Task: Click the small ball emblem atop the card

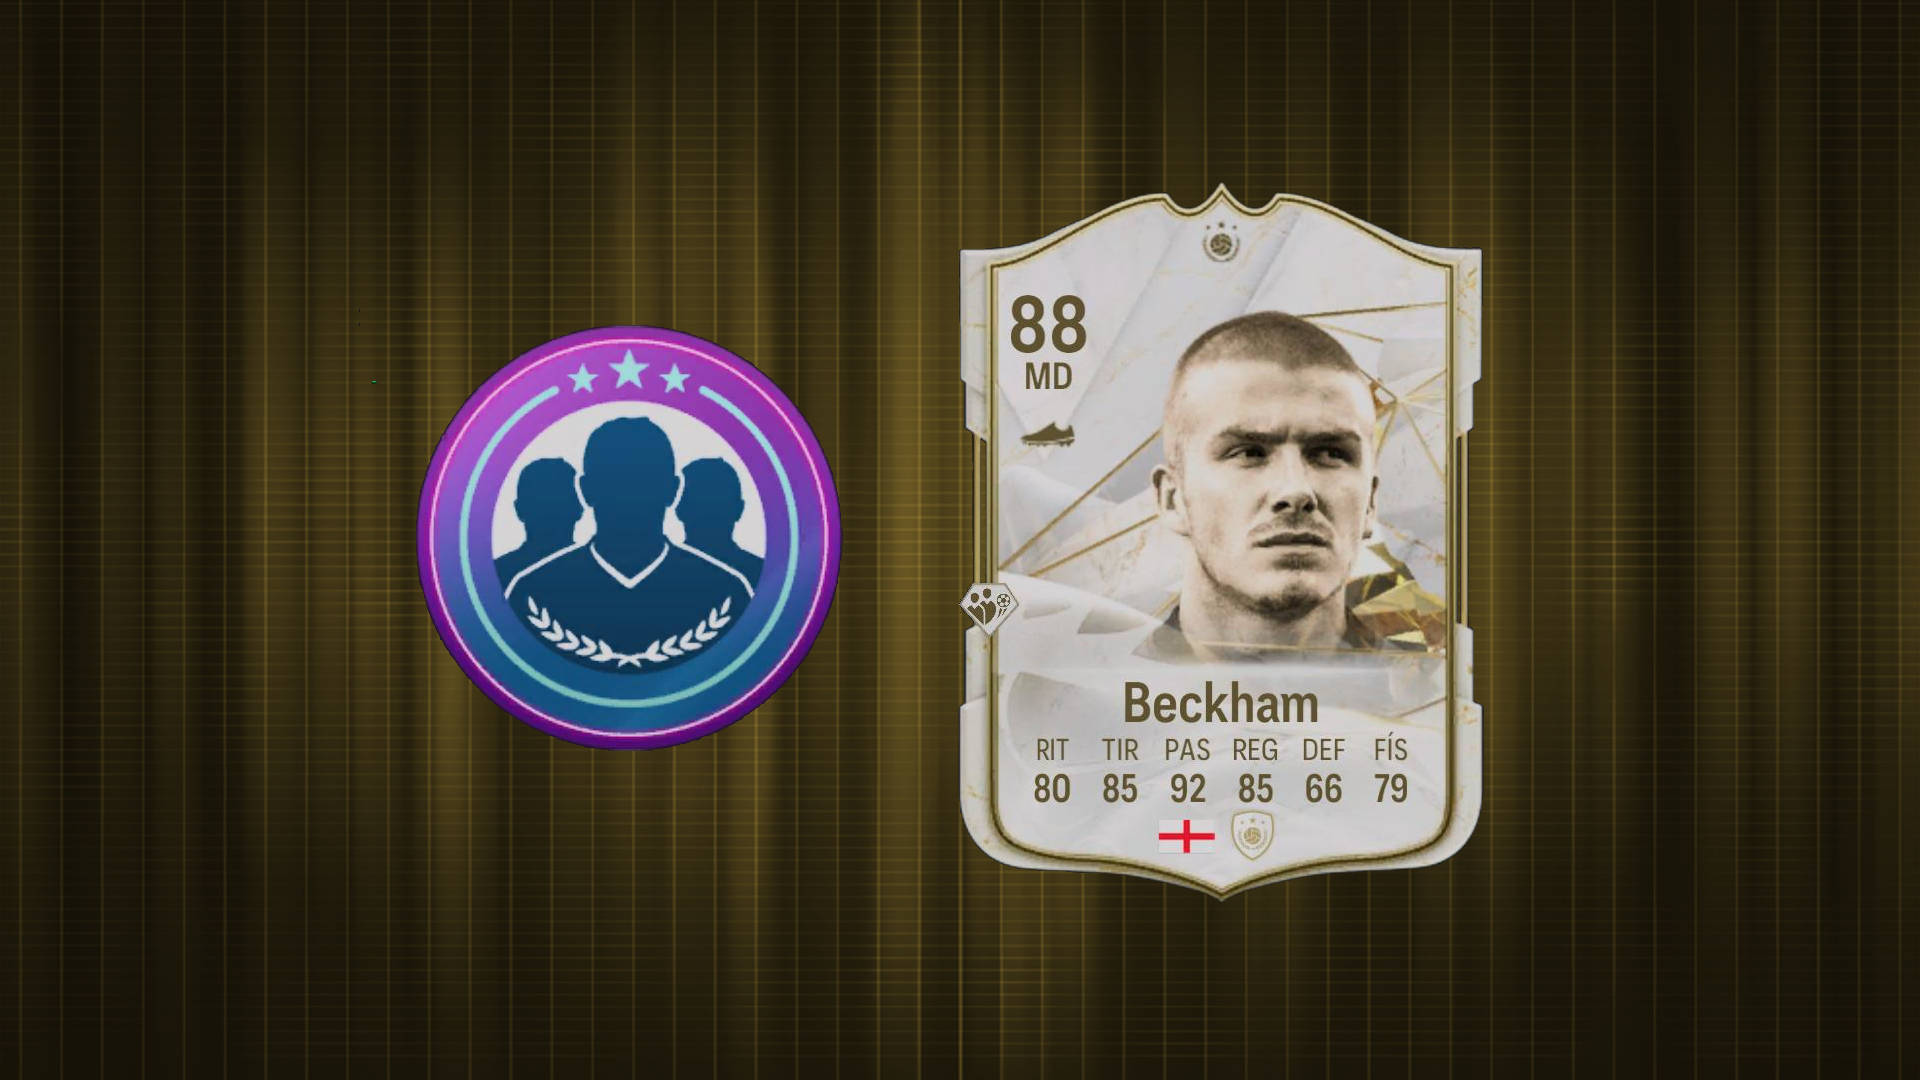Action: coord(1219,241)
